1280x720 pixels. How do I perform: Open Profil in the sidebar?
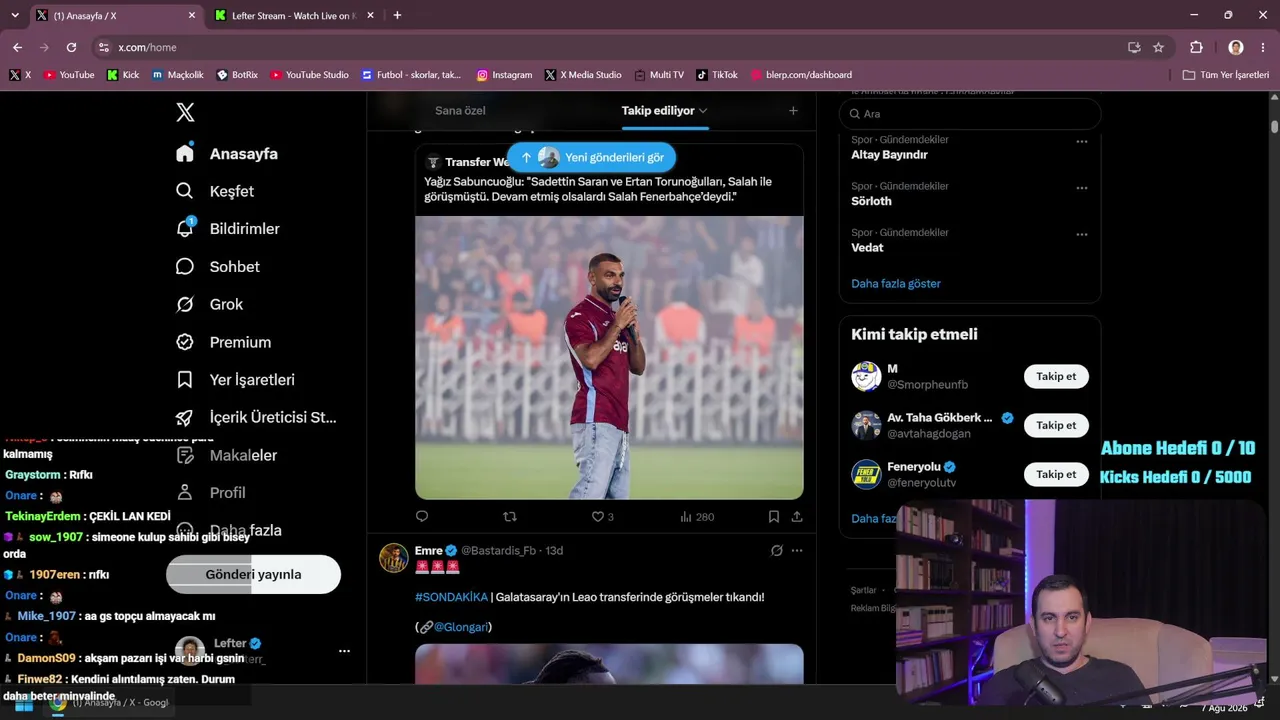point(211,493)
